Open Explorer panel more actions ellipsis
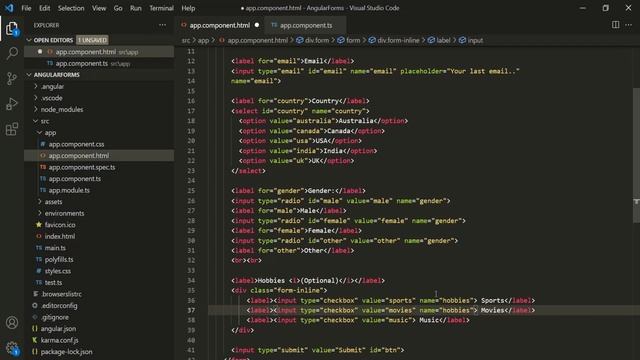 pyautogui.click(x=162, y=25)
